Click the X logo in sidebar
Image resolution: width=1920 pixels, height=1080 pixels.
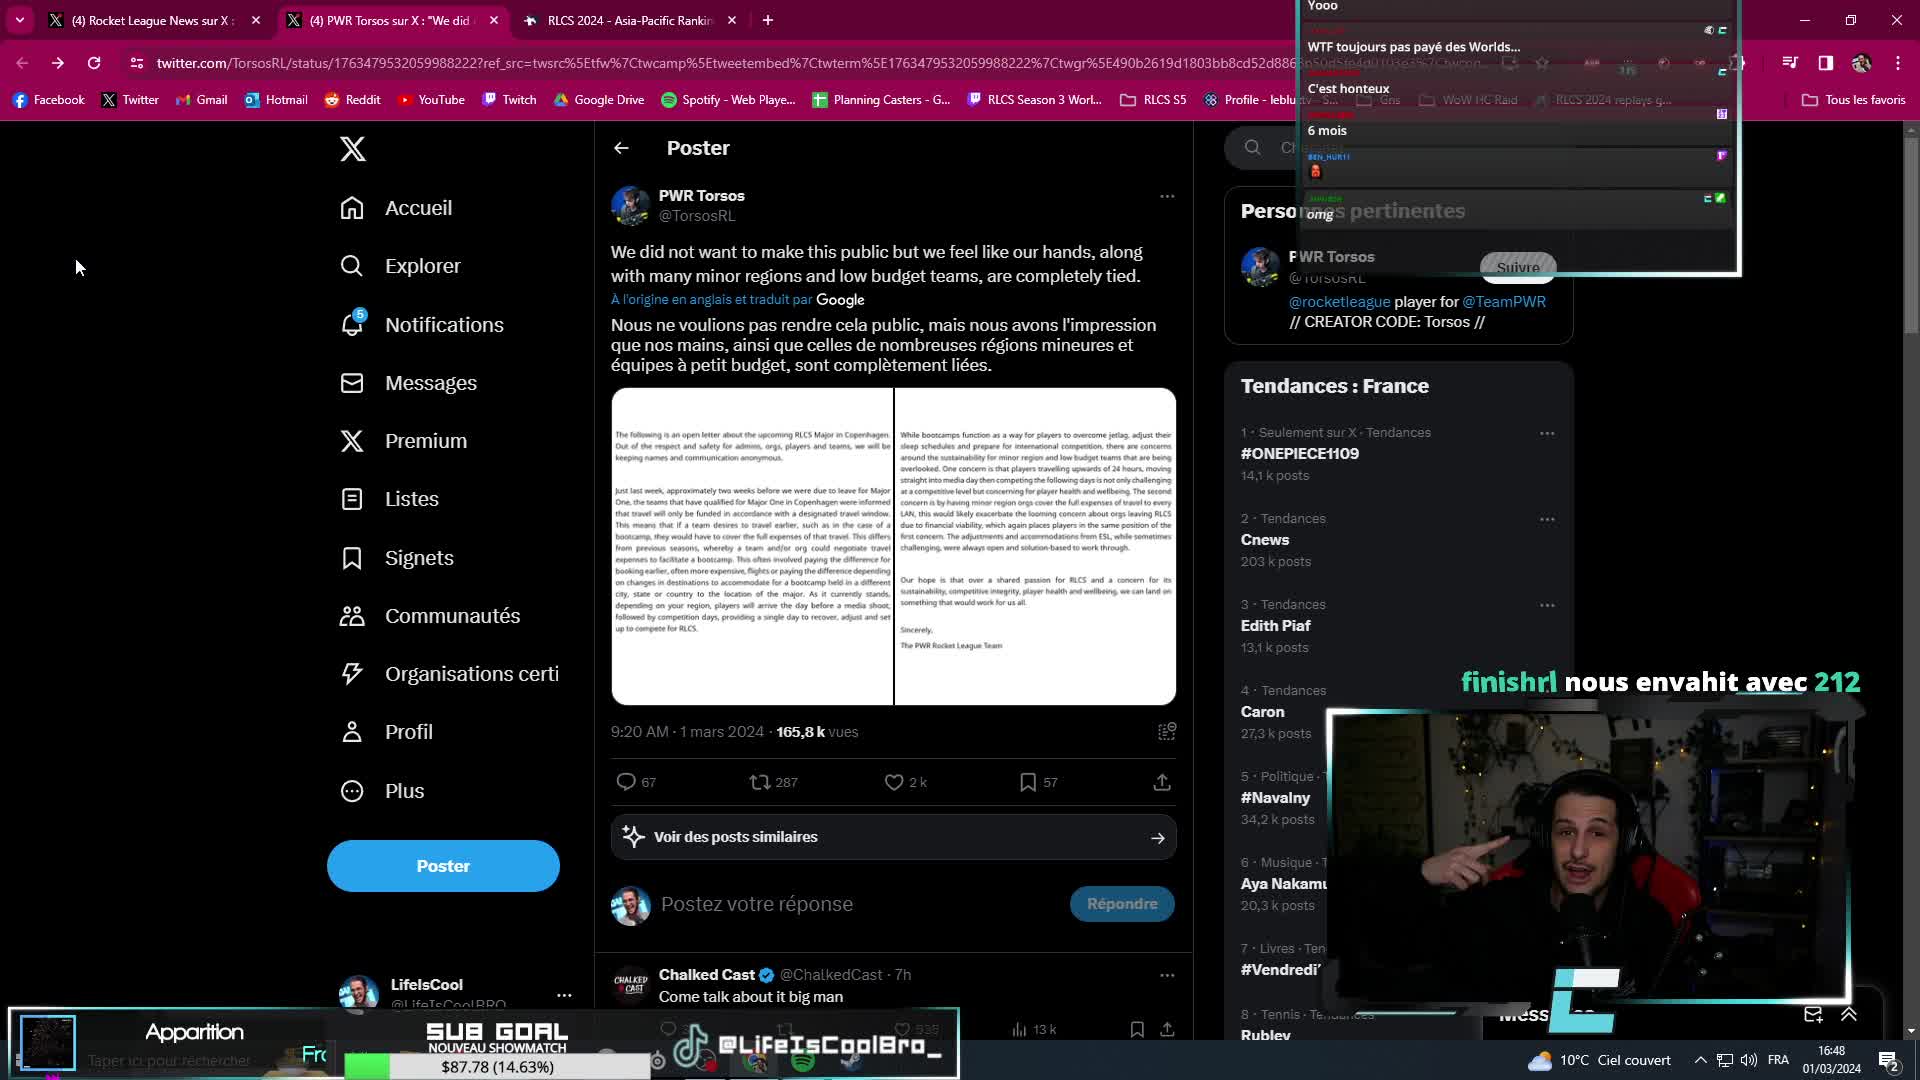352,149
